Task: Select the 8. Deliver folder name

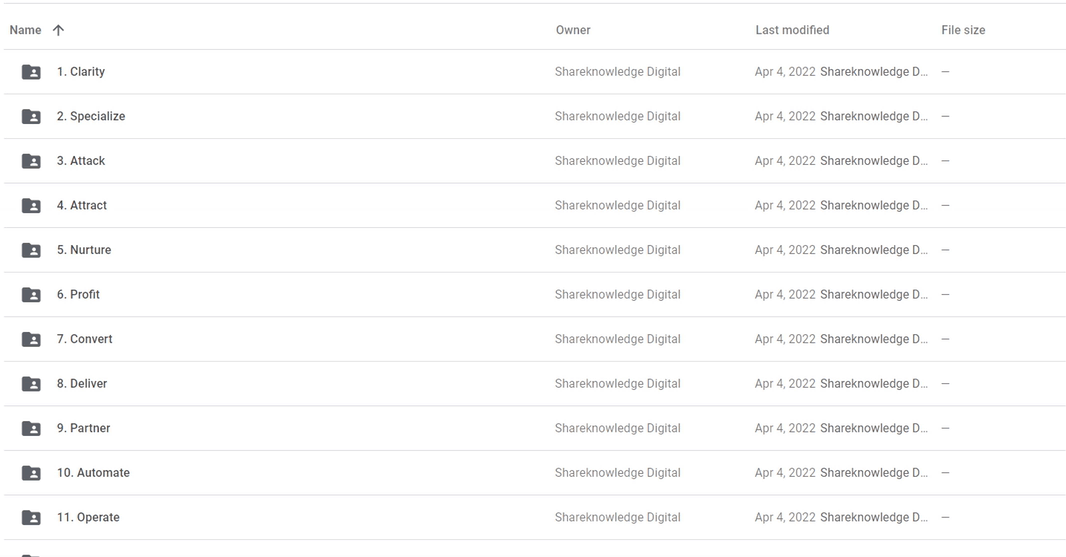Action: pyautogui.click(x=82, y=384)
